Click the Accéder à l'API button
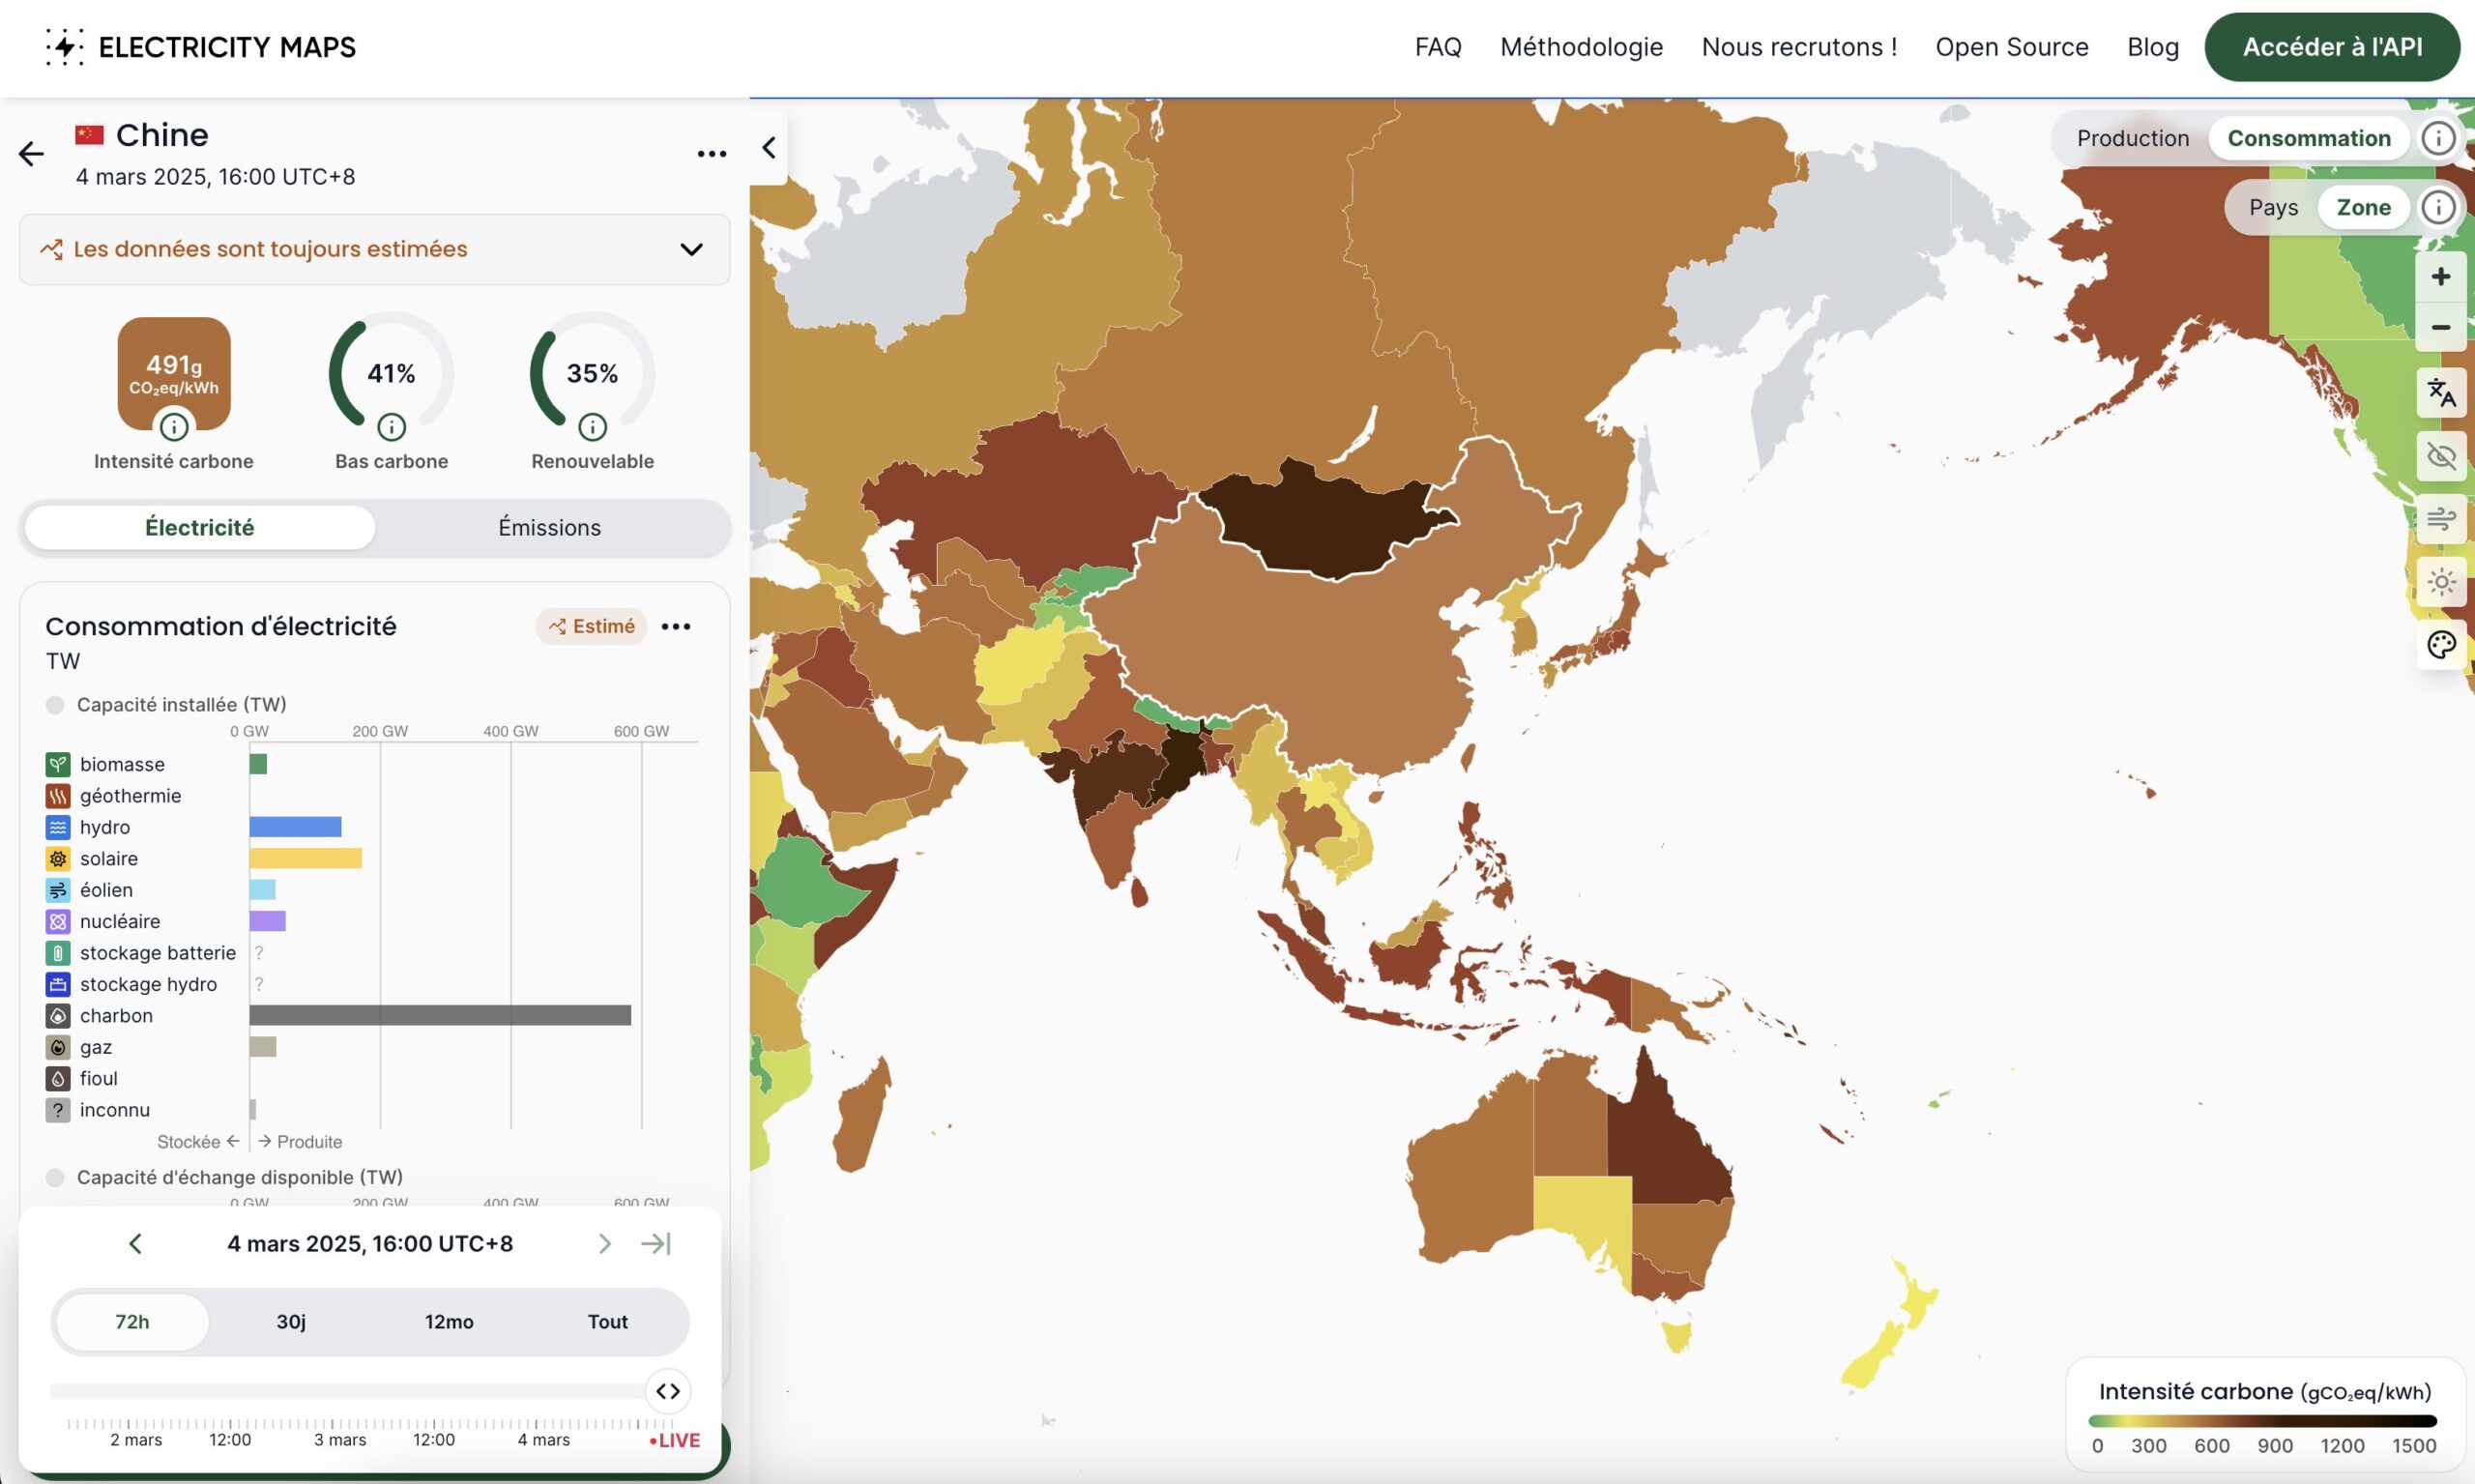The image size is (2475, 1484). coord(2332,47)
